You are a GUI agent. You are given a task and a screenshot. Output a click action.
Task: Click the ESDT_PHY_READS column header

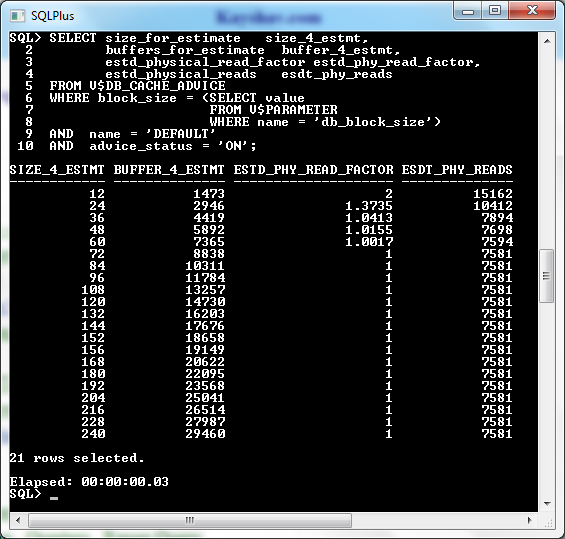457,170
